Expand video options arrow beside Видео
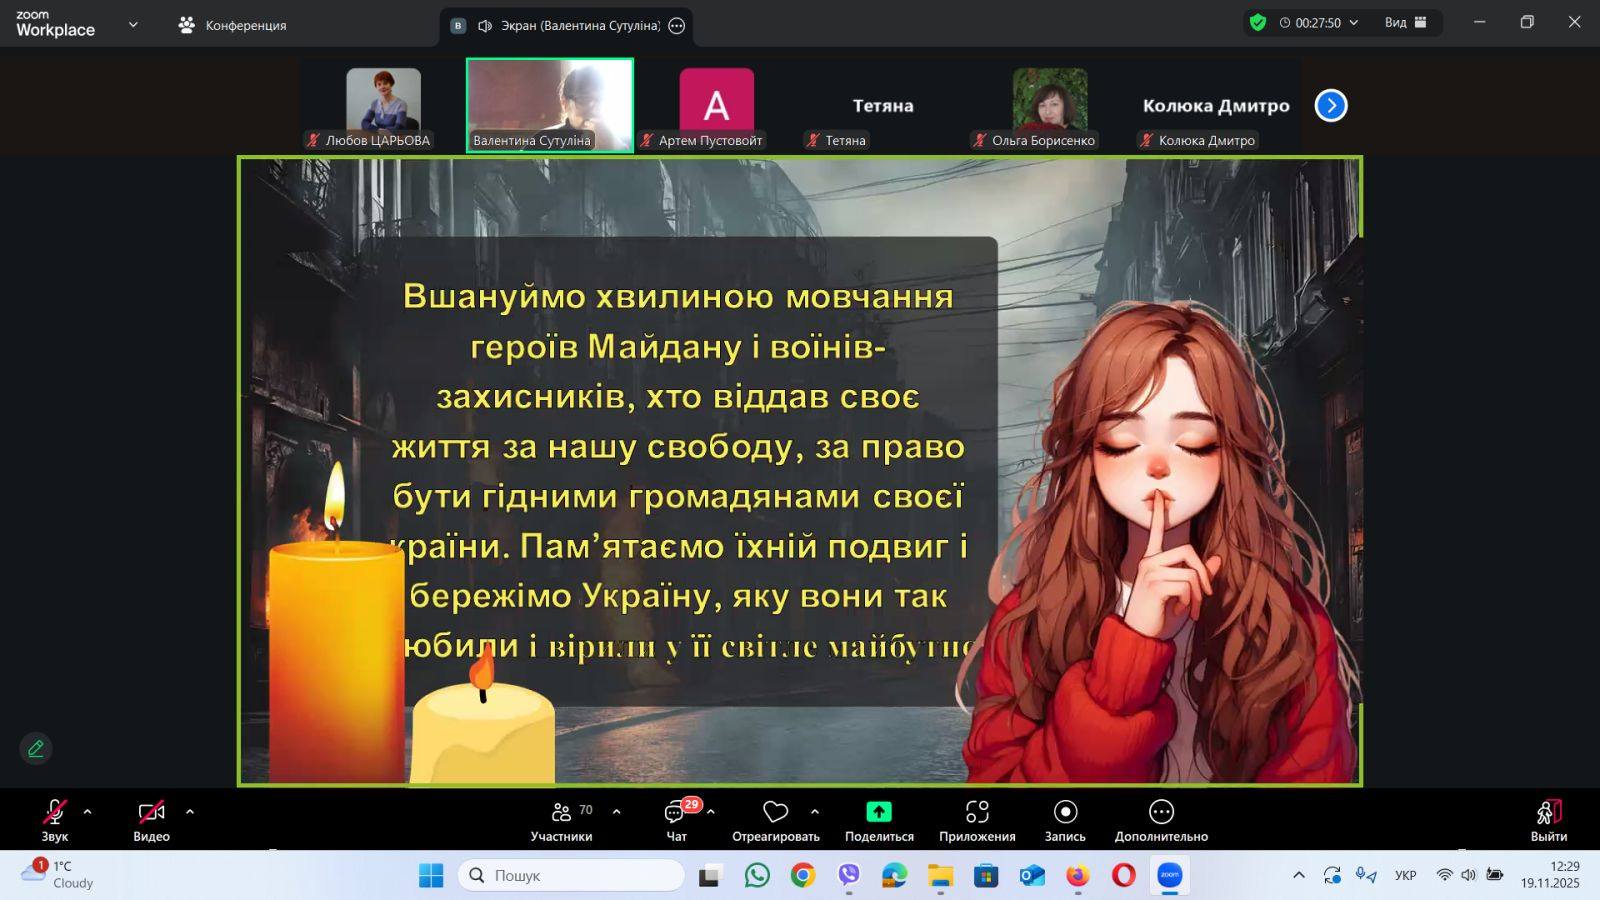Viewport: 1600px width, 900px height. coord(190,812)
